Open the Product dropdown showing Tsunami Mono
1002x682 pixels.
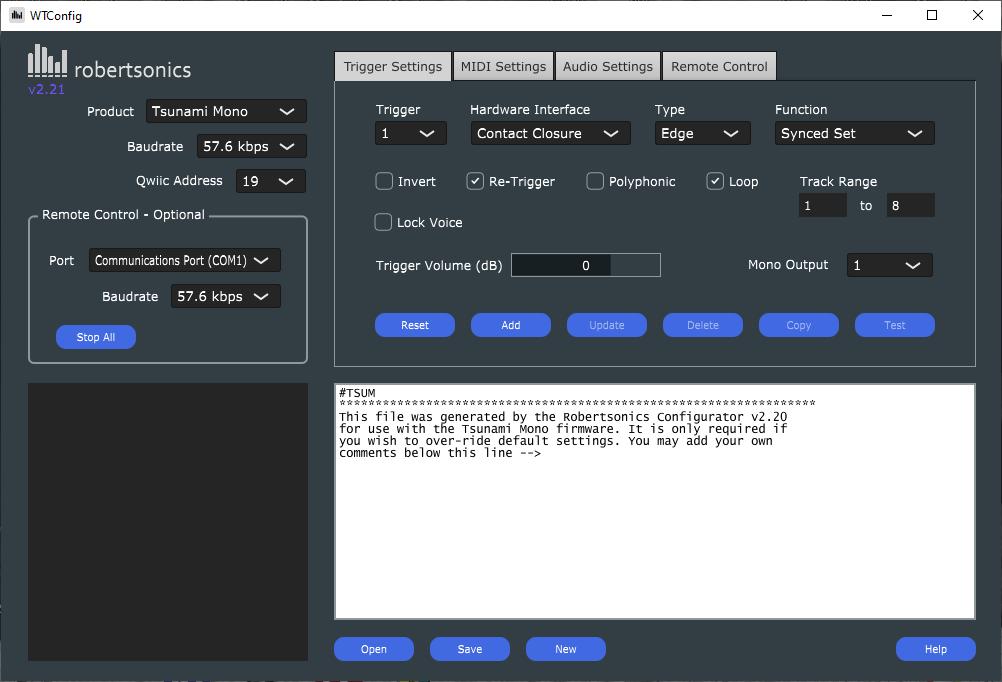(x=226, y=111)
